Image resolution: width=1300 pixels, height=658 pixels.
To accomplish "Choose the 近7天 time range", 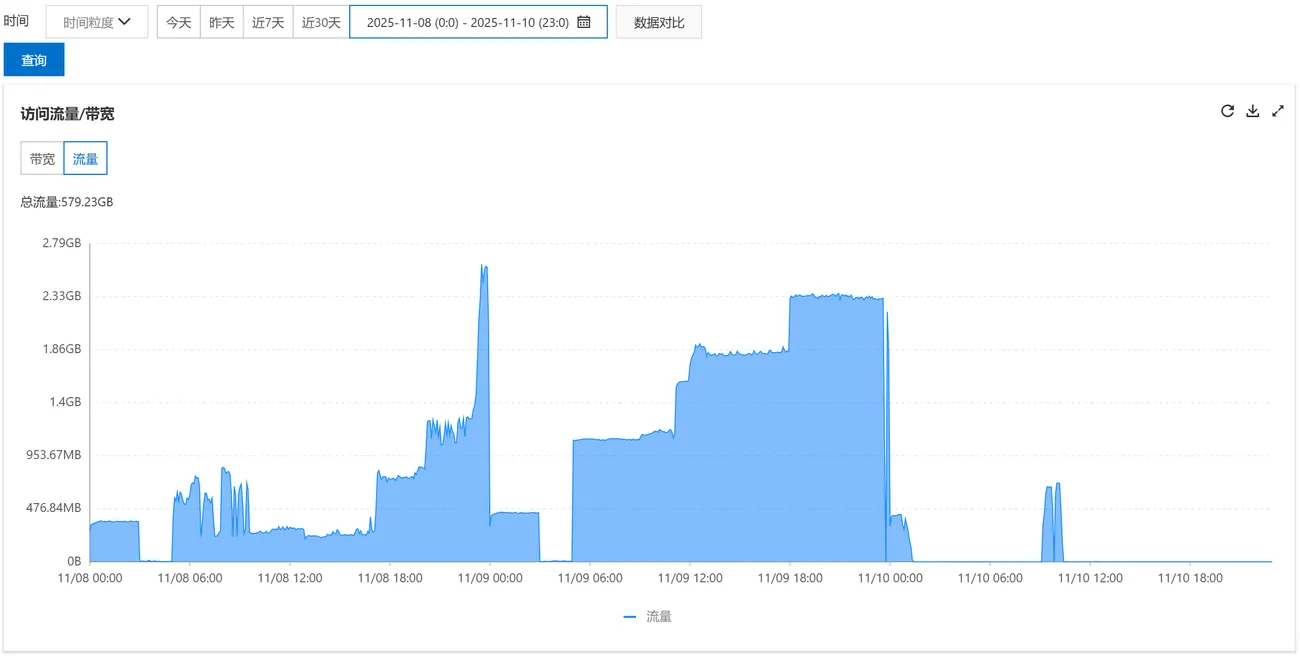I will pos(268,22).
